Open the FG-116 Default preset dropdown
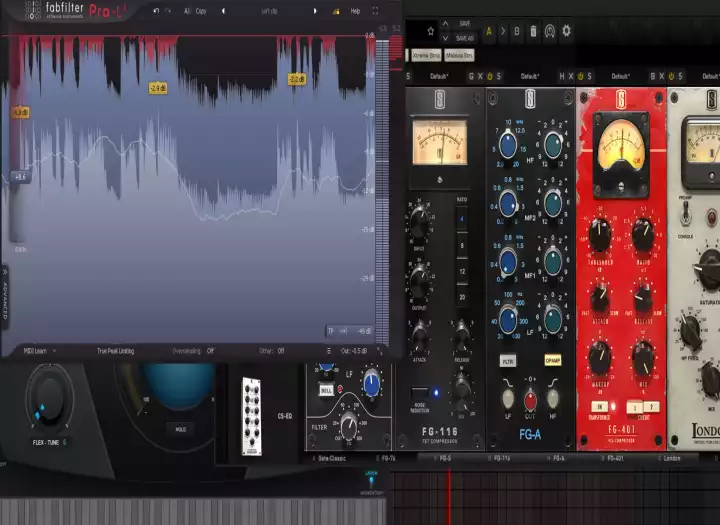Viewport: 720px width, 525px height. (439, 76)
